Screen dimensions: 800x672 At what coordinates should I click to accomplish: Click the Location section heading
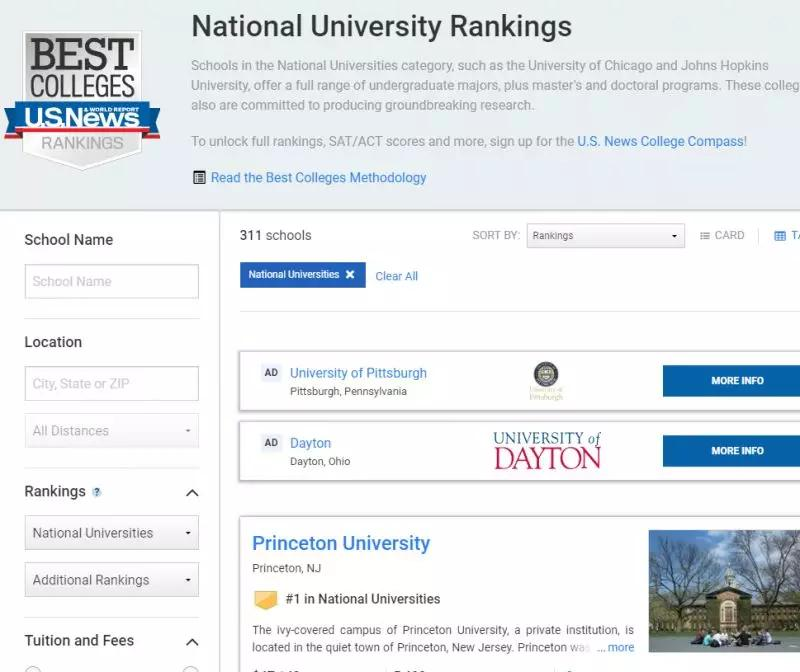53,342
